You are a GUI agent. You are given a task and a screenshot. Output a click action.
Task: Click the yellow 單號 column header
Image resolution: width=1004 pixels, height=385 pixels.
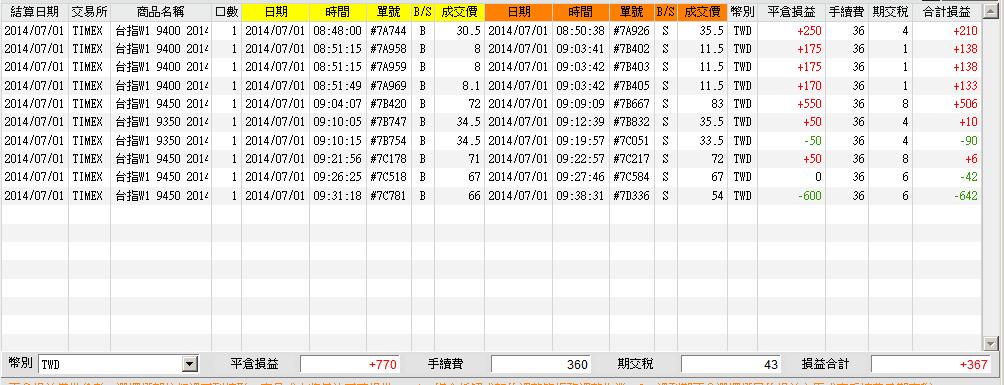tap(389, 12)
